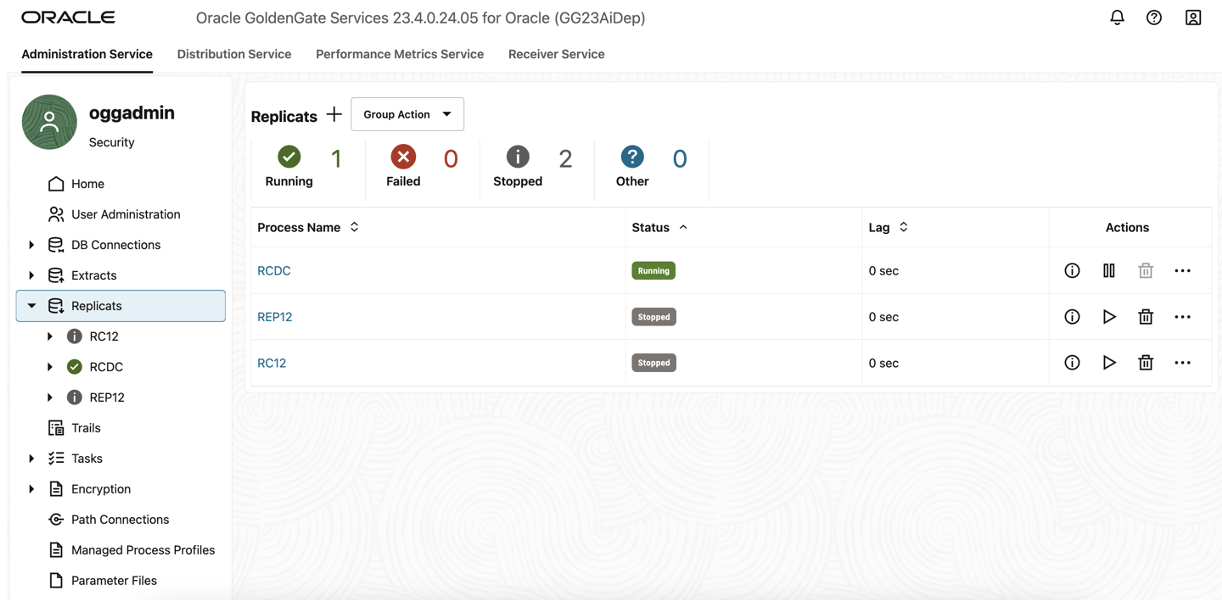Image resolution: width=1222 pixels, height=600 pixels.
Task: Open more actions menu for RCDC
Action: 1183,271
